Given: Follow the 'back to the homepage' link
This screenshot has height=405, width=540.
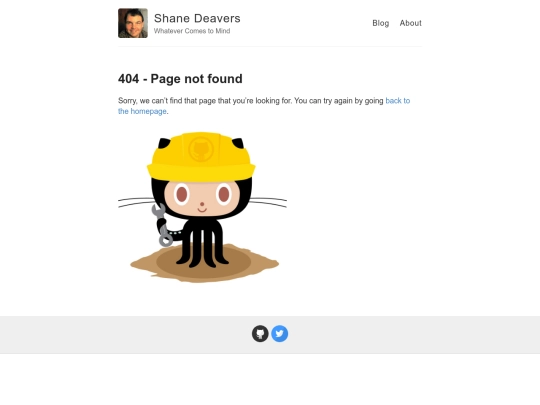Looking at the screenshot, I should pyautogui.click(x=397, y=101).
